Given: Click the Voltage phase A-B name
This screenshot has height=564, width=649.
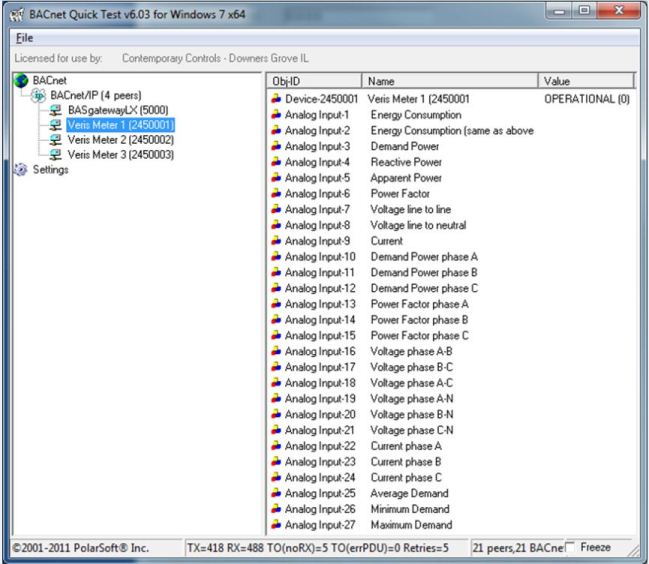Looking at the screenshot, I should point(411,351).
